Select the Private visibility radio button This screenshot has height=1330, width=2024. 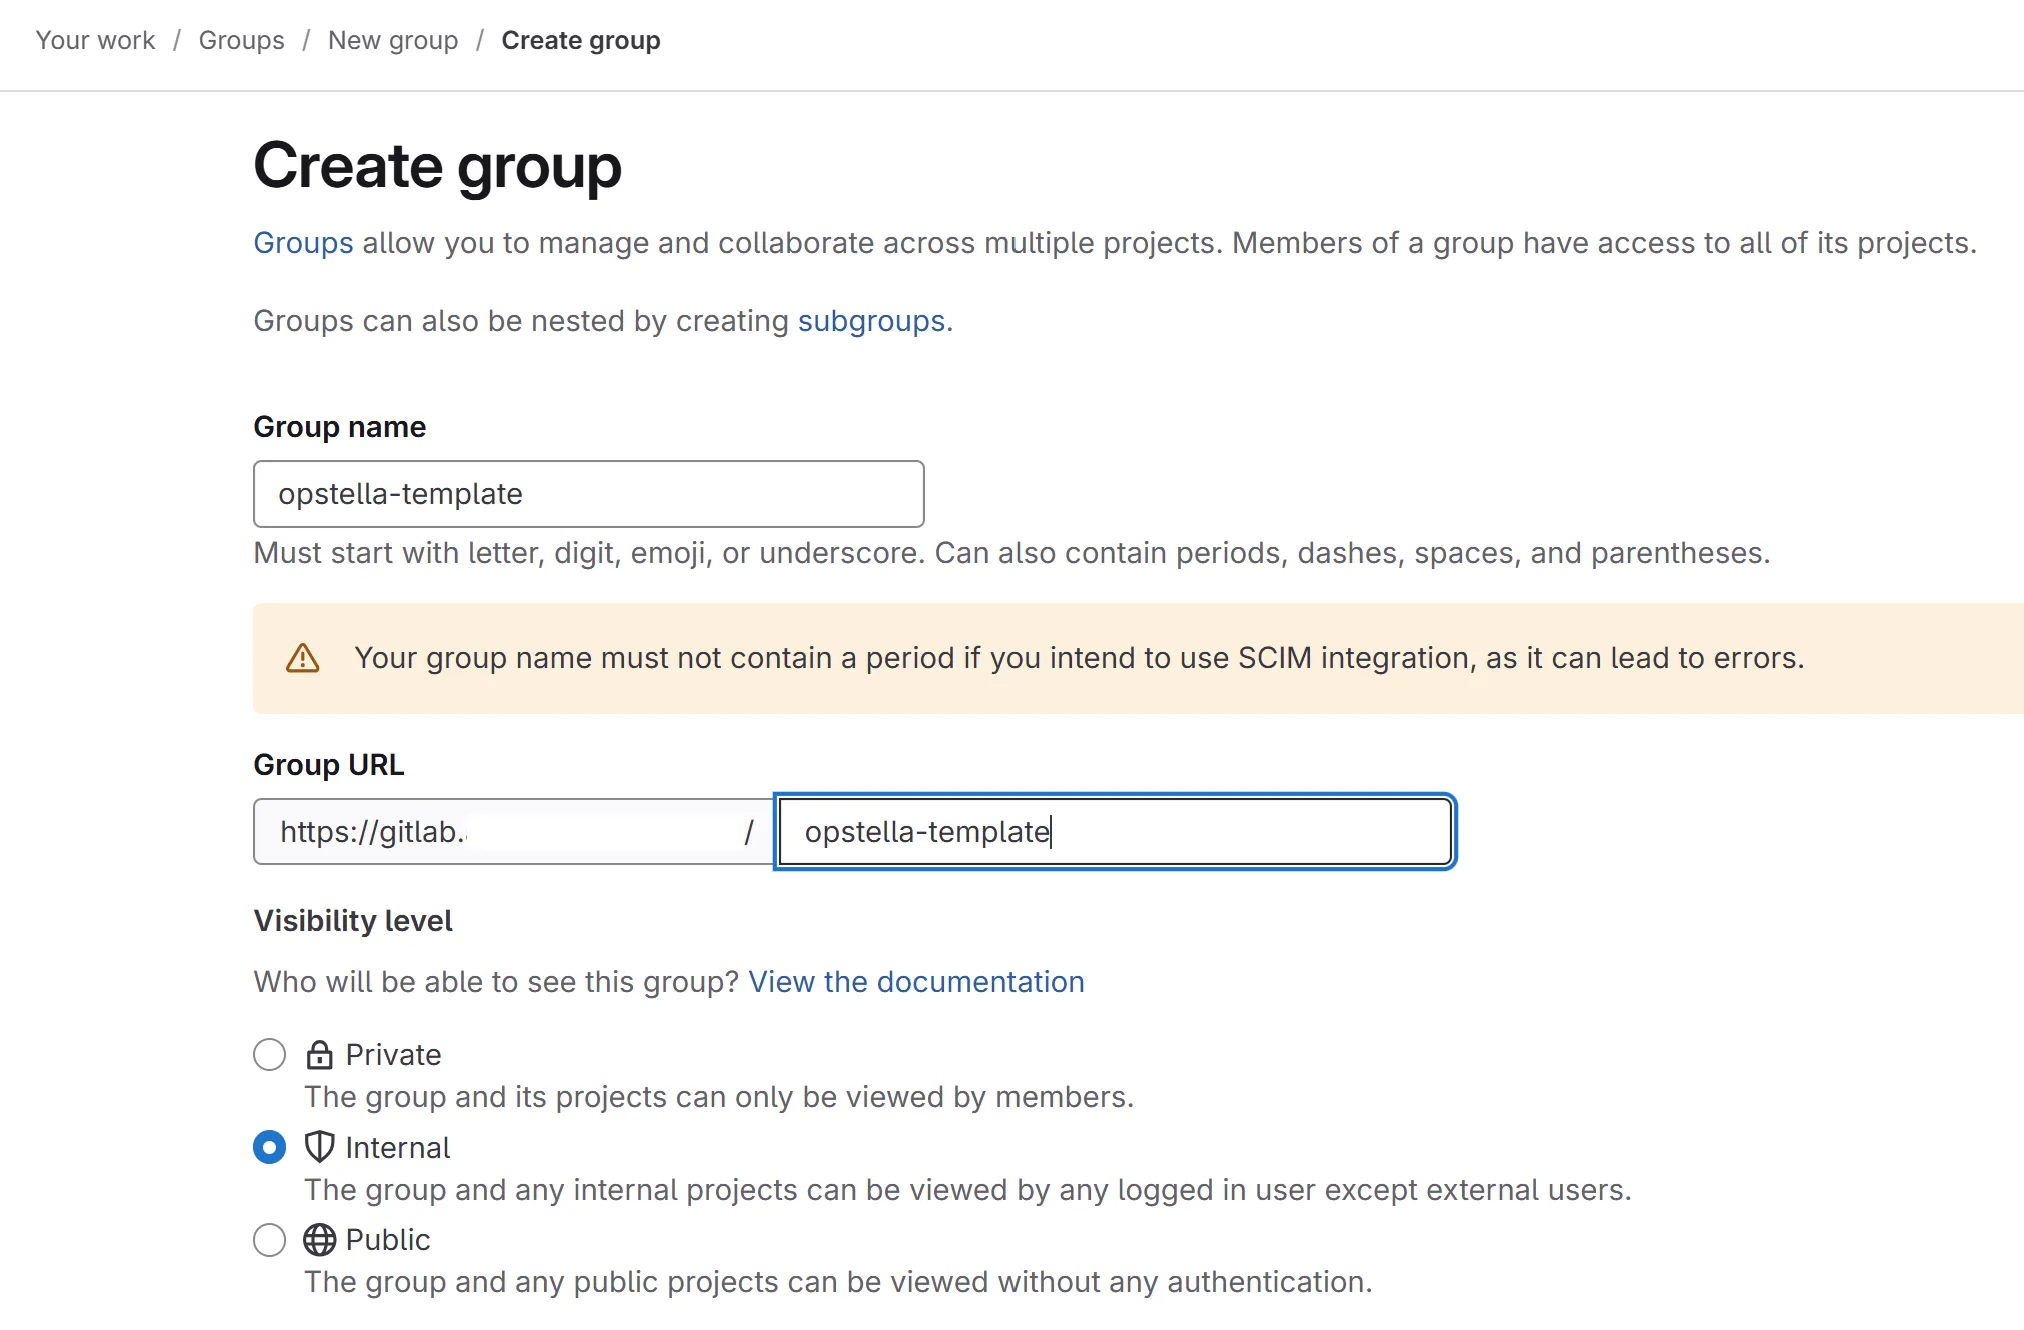coord(269,1054)
